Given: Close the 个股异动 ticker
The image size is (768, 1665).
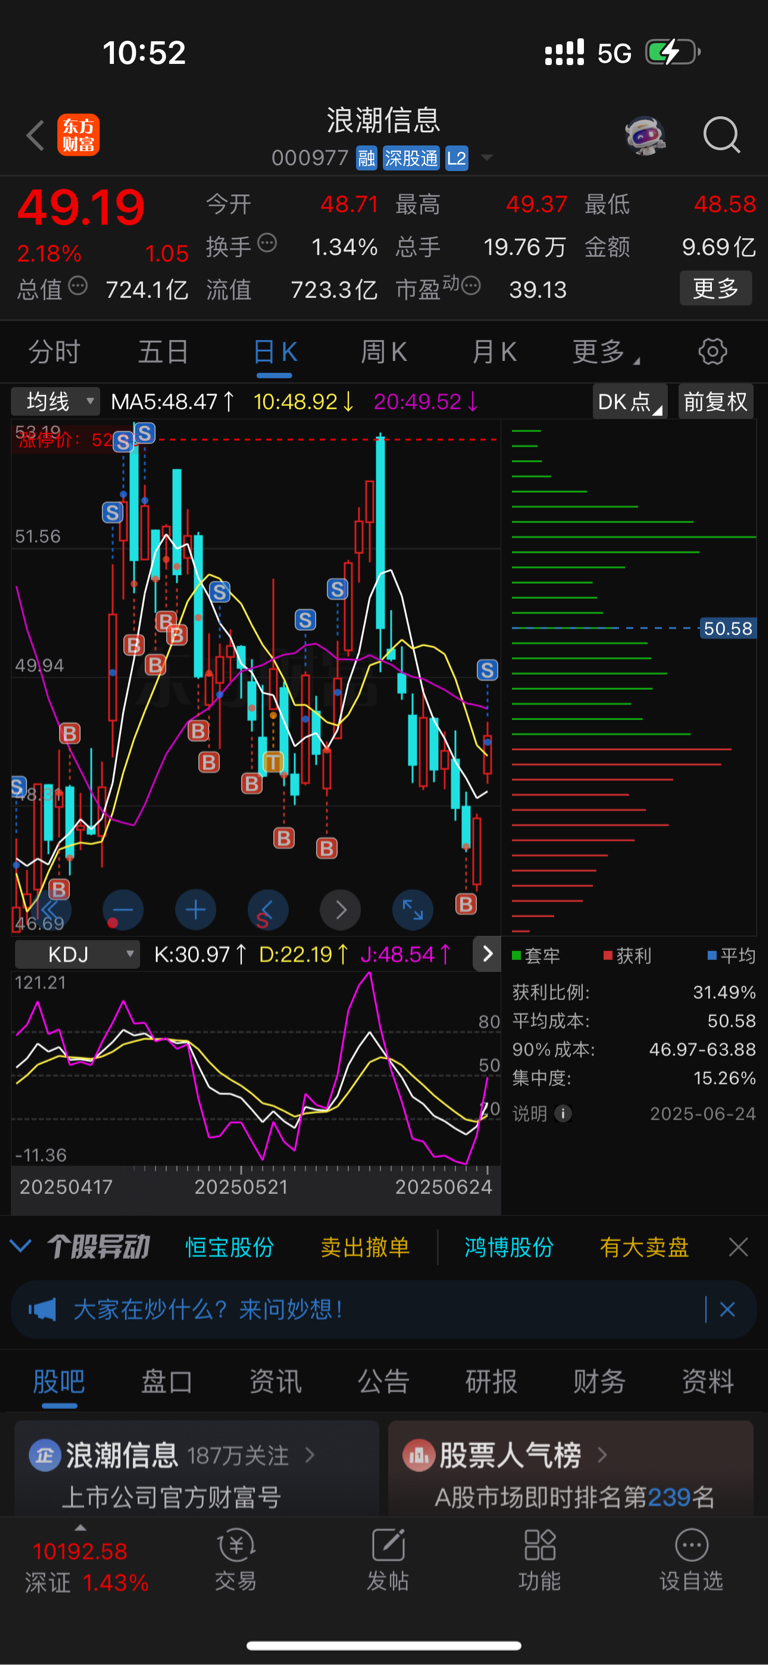Looking at the screenshot, I should (x=738, y=1247).
